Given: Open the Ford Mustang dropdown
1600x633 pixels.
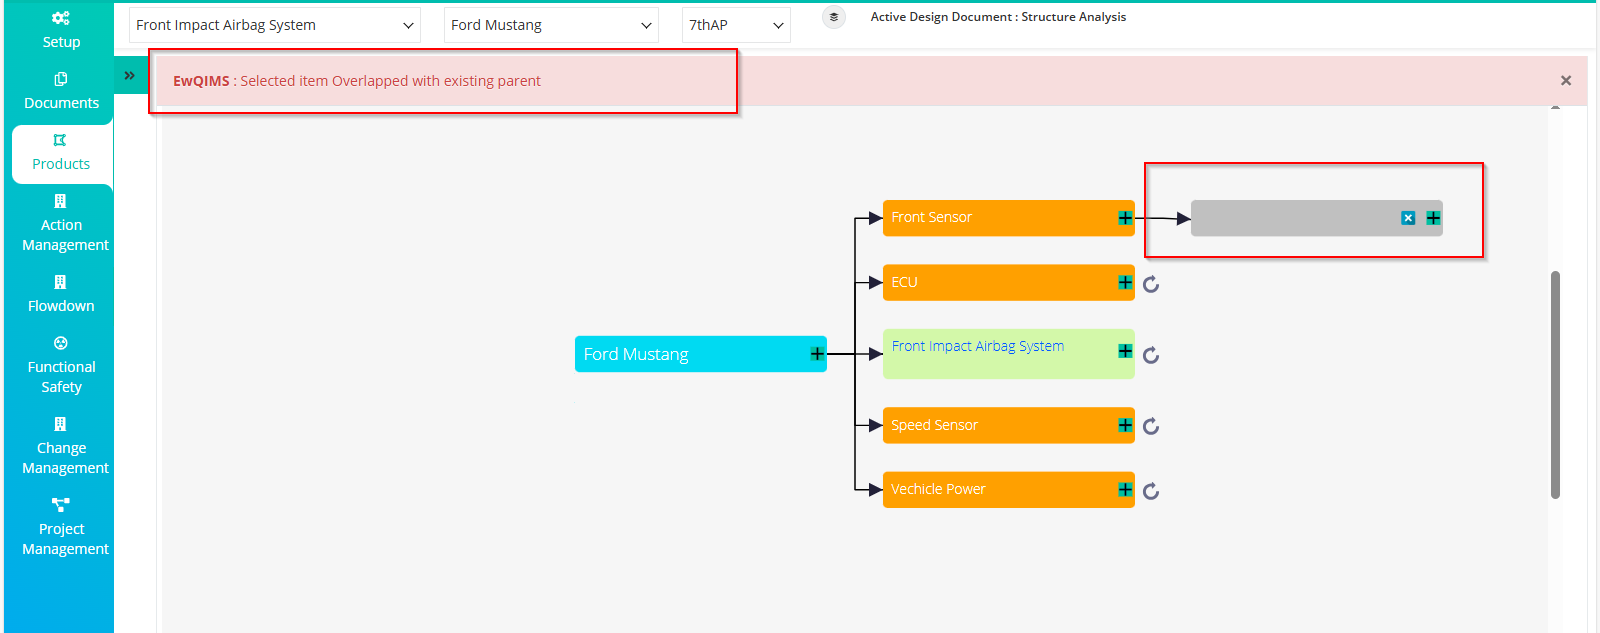Looking at the screenshot, I should [x=551, y=25].
